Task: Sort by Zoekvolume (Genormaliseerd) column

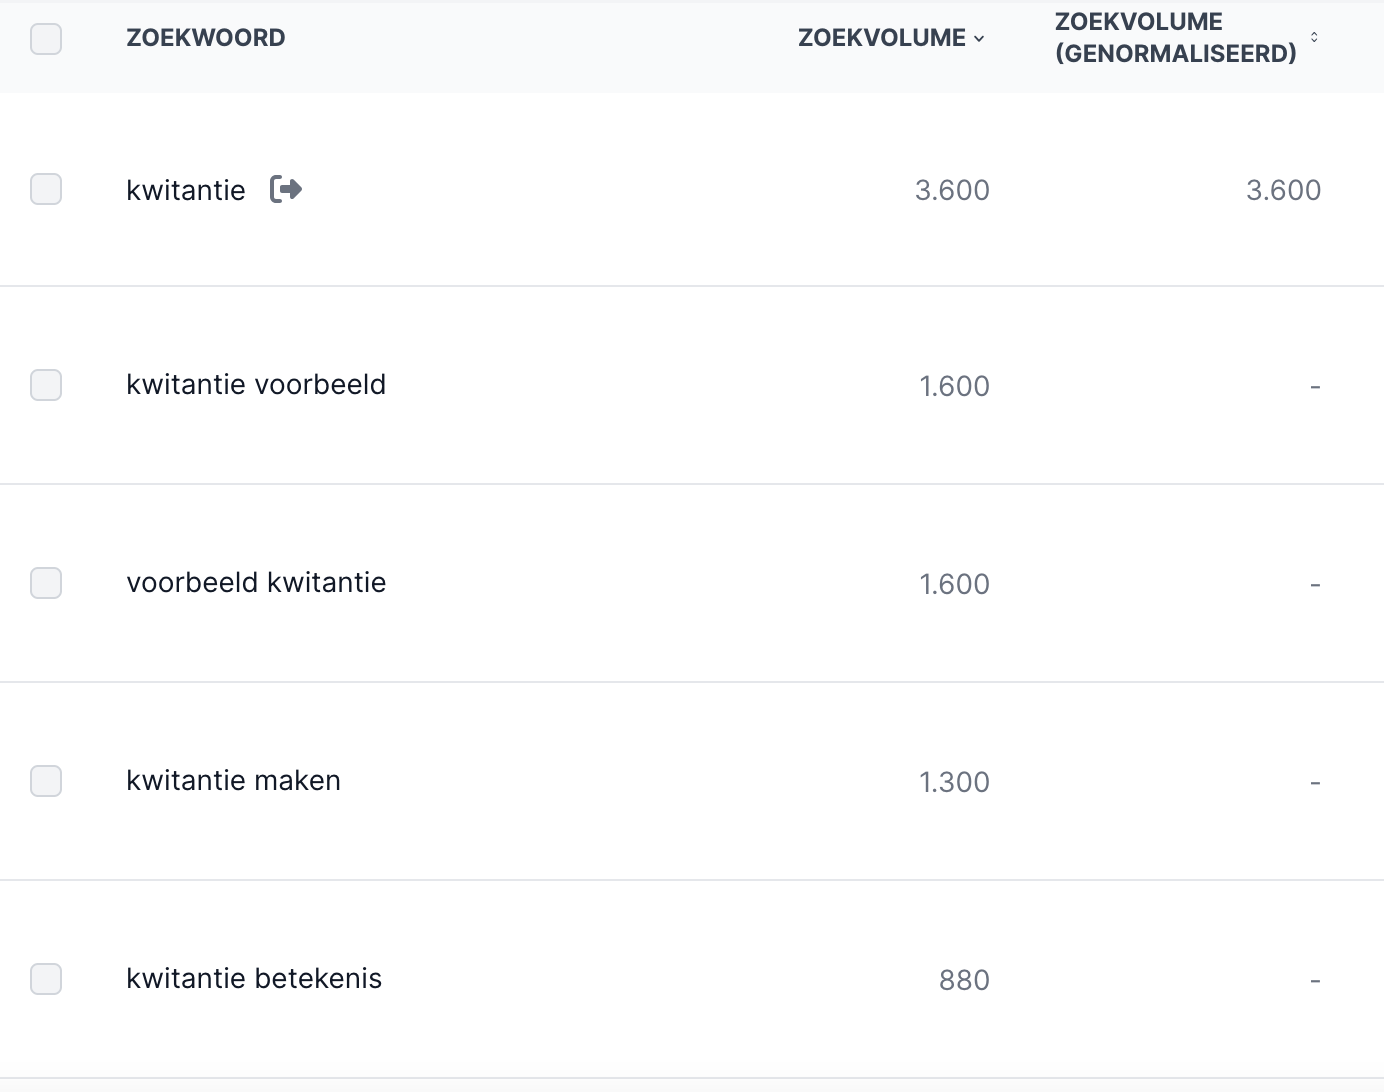Action: [x=1176, y=38]
